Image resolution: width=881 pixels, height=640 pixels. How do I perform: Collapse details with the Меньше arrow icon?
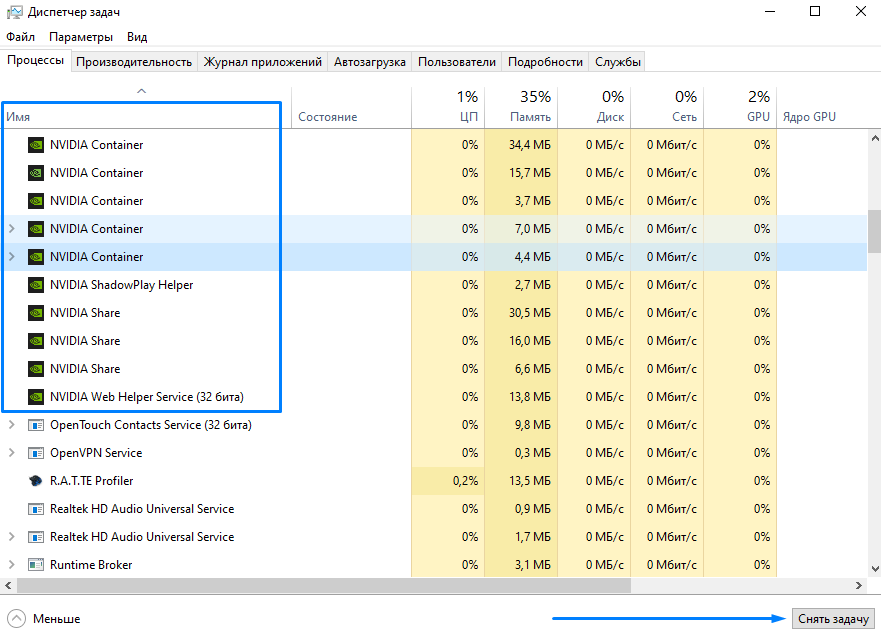click(16, 619)
